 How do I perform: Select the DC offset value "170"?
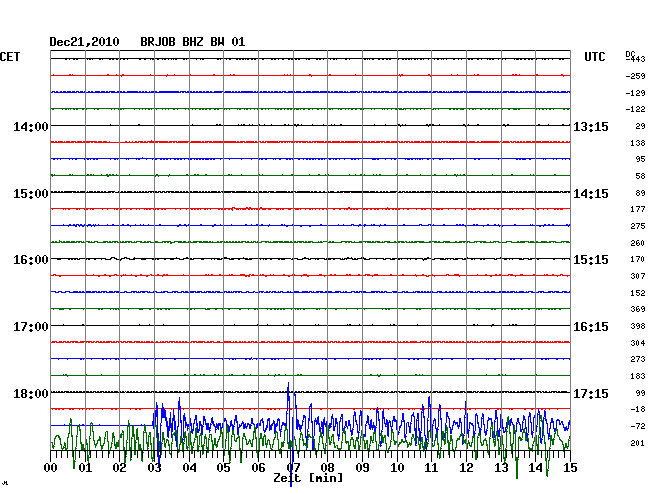tap(638, 259)
